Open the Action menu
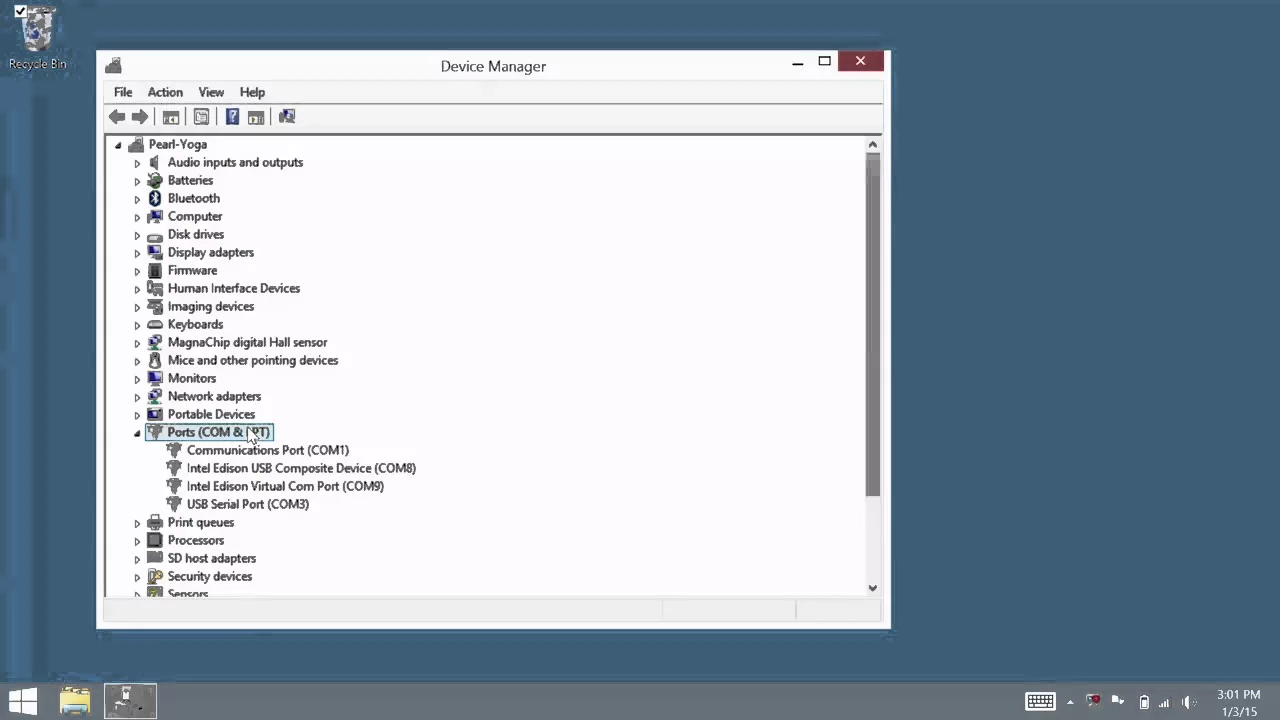 click(165, 92)
